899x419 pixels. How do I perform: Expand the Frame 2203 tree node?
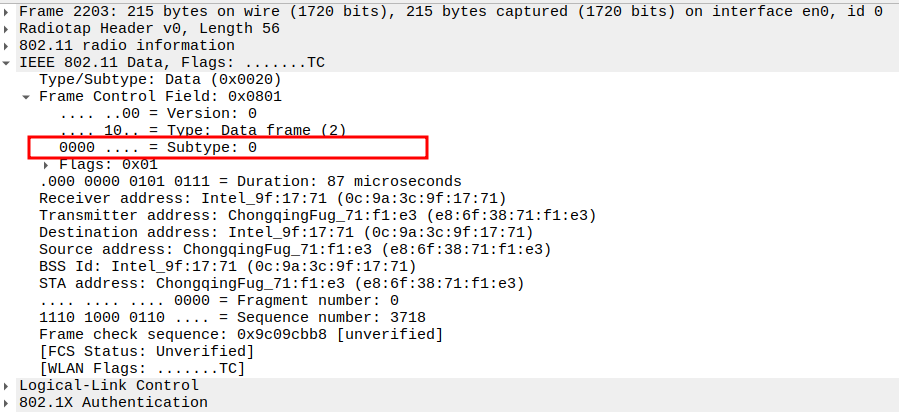(9, 12)
